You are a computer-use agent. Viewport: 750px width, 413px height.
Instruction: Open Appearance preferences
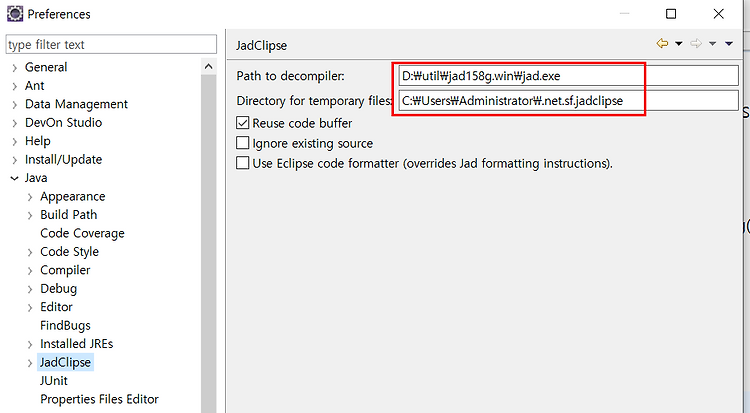tap(73, 196)
